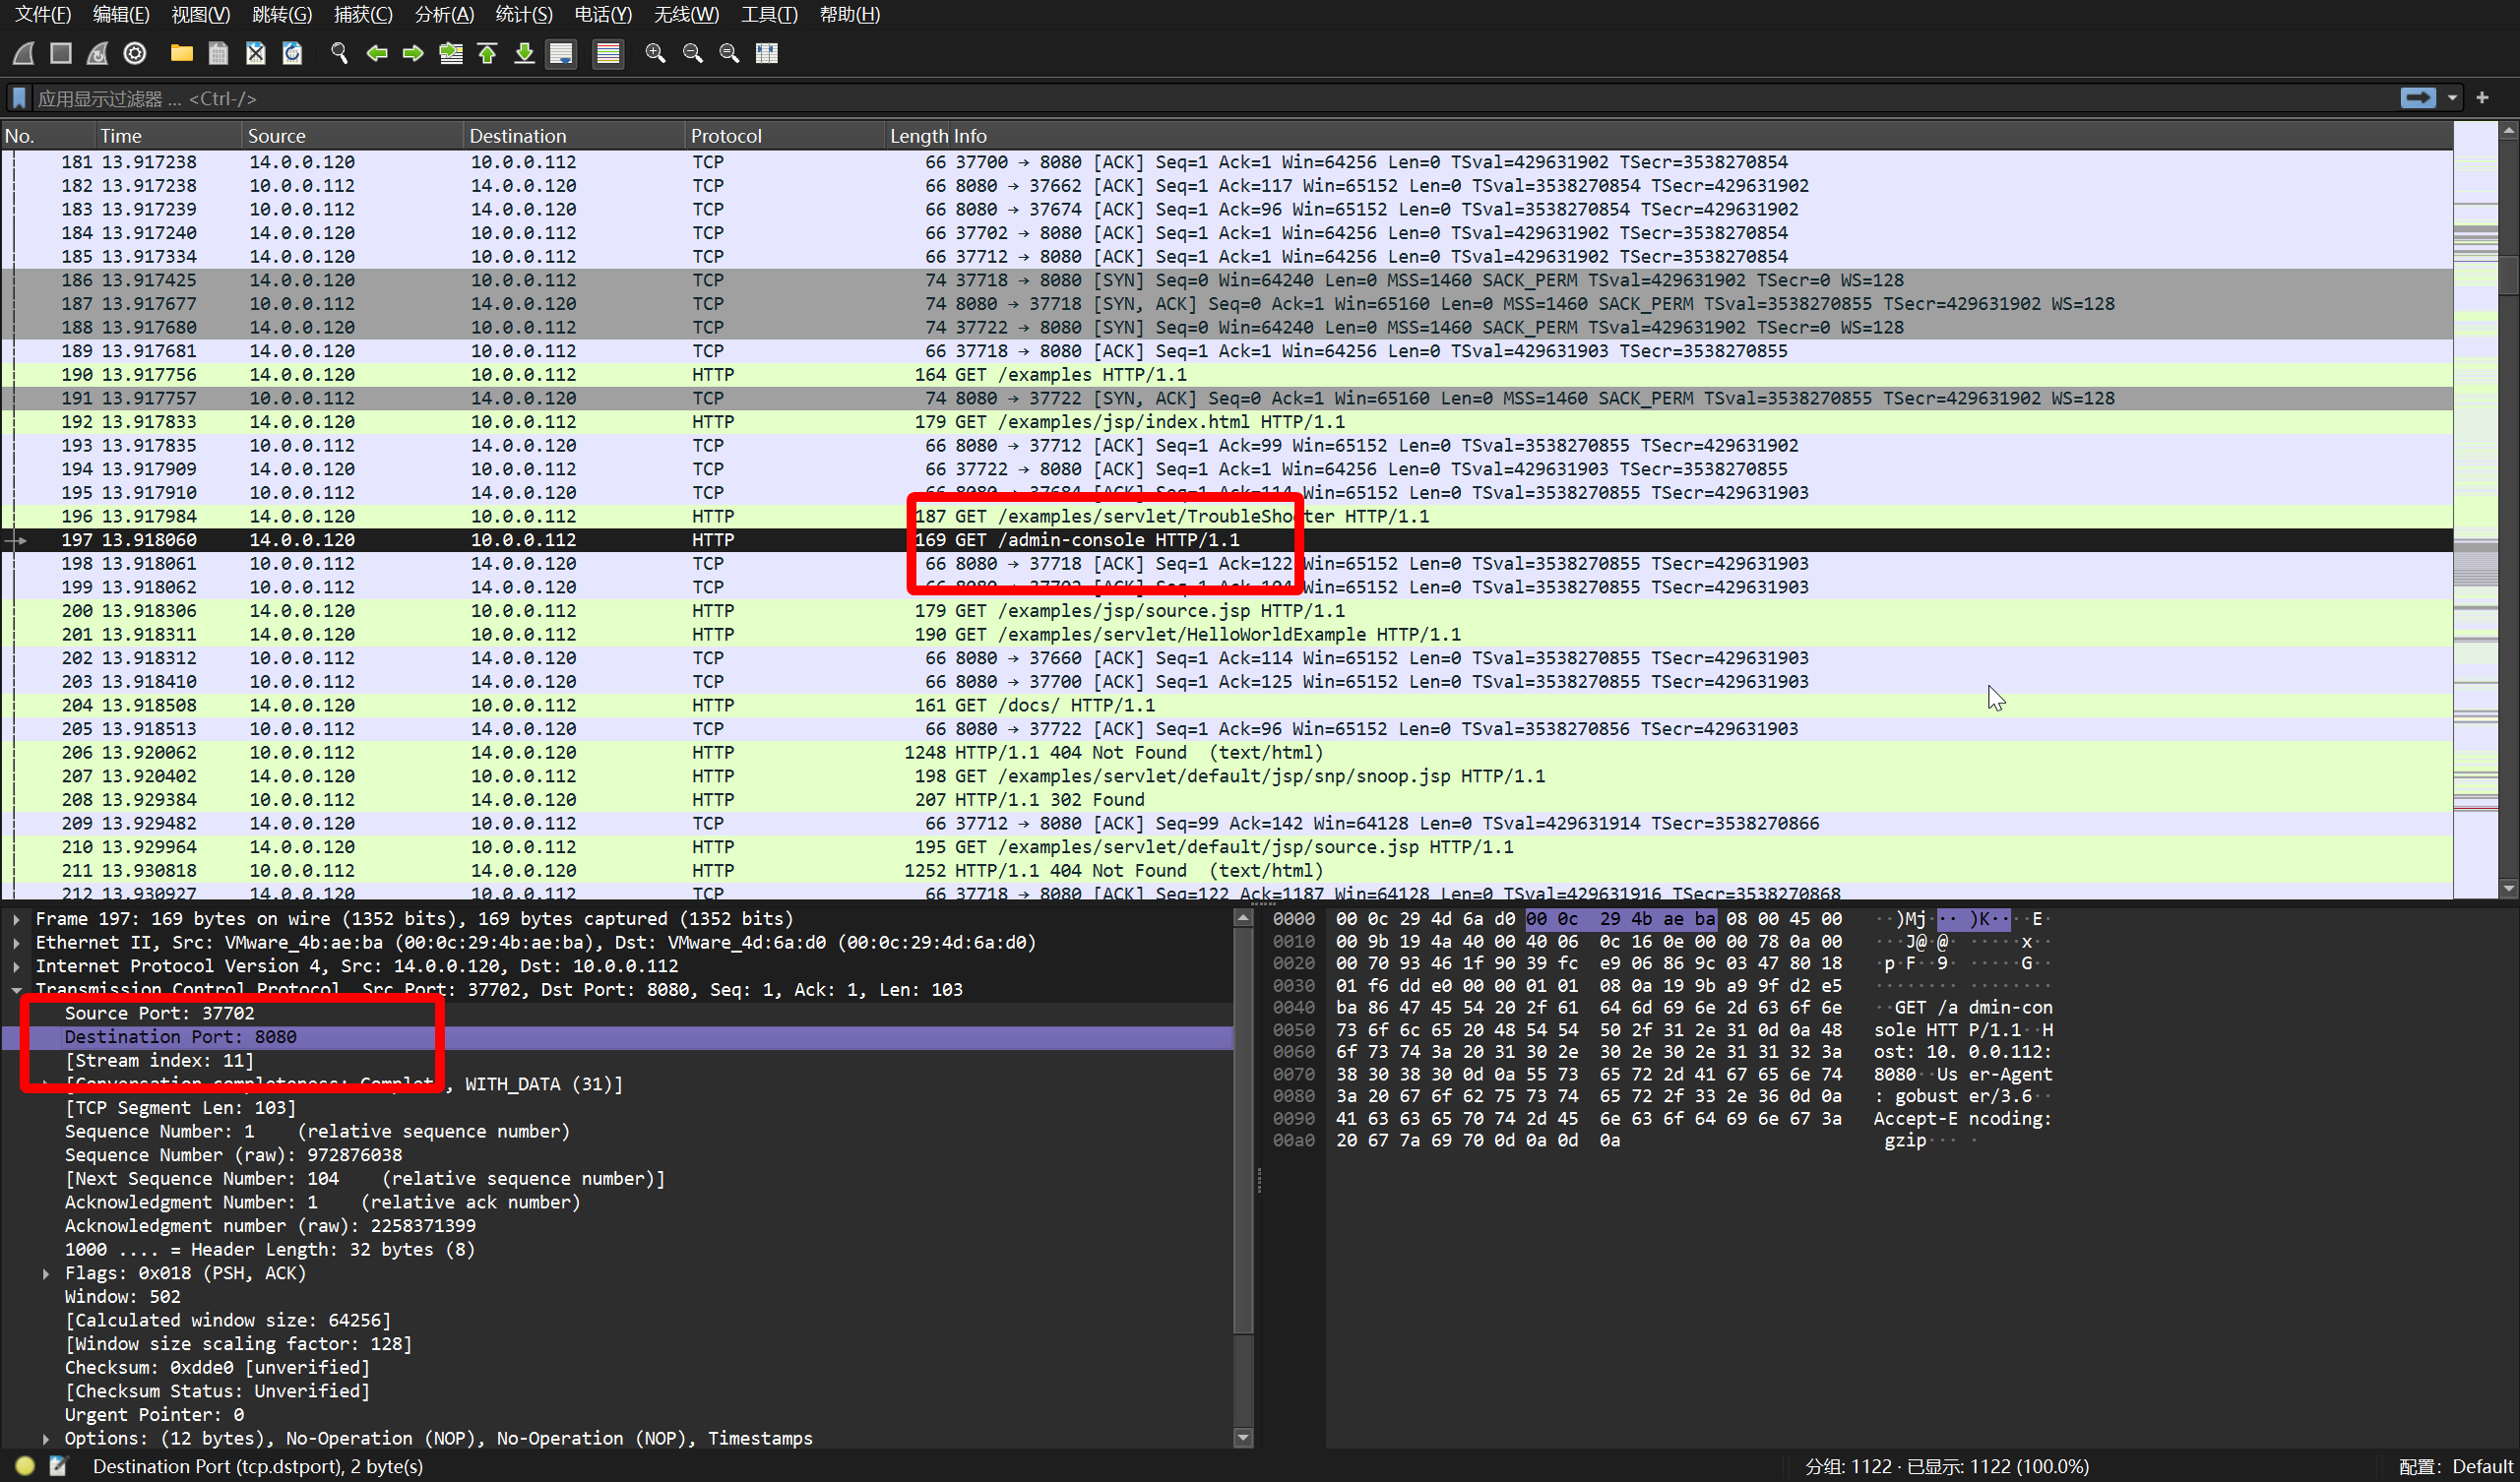This screenshot has width=2520, height=1482.
Task: Open capture file properties status icon
Action: coord(58,1466)
